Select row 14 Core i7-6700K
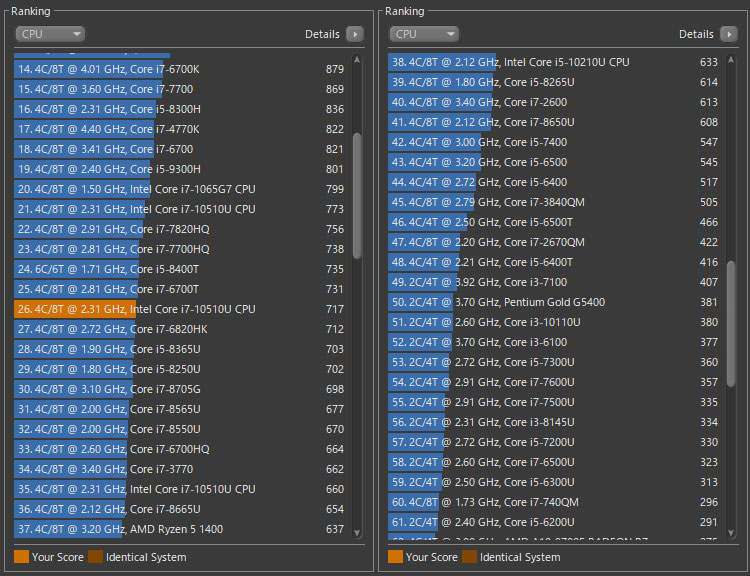 click(x=181, y=69)
